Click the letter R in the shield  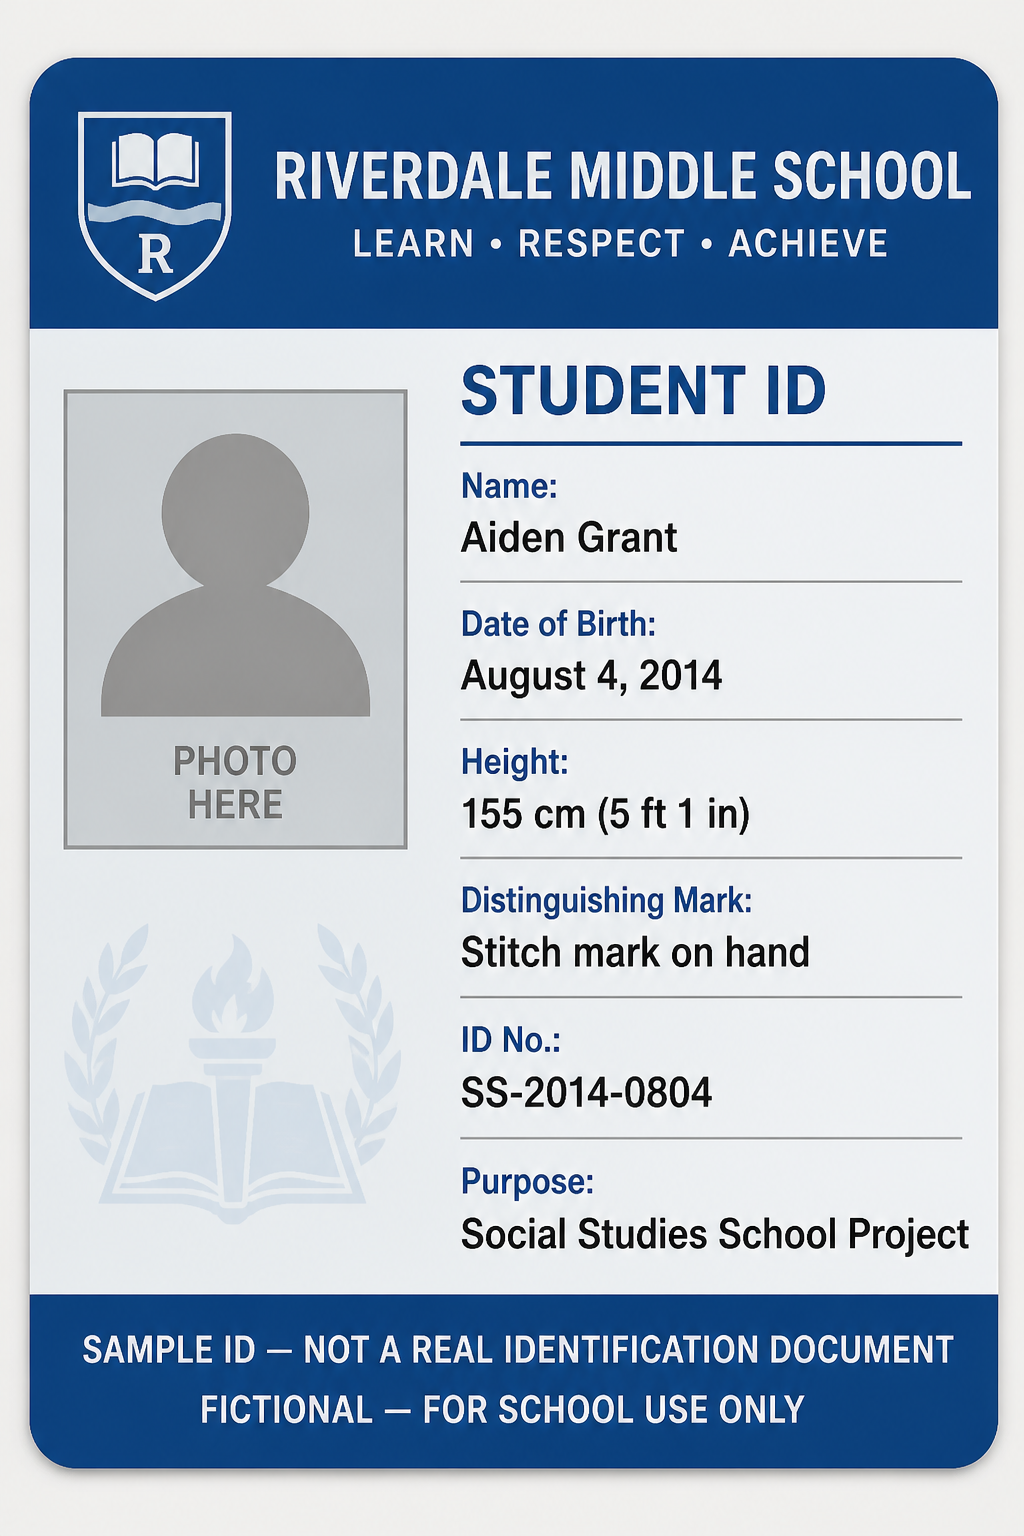(x=155, y=254)
